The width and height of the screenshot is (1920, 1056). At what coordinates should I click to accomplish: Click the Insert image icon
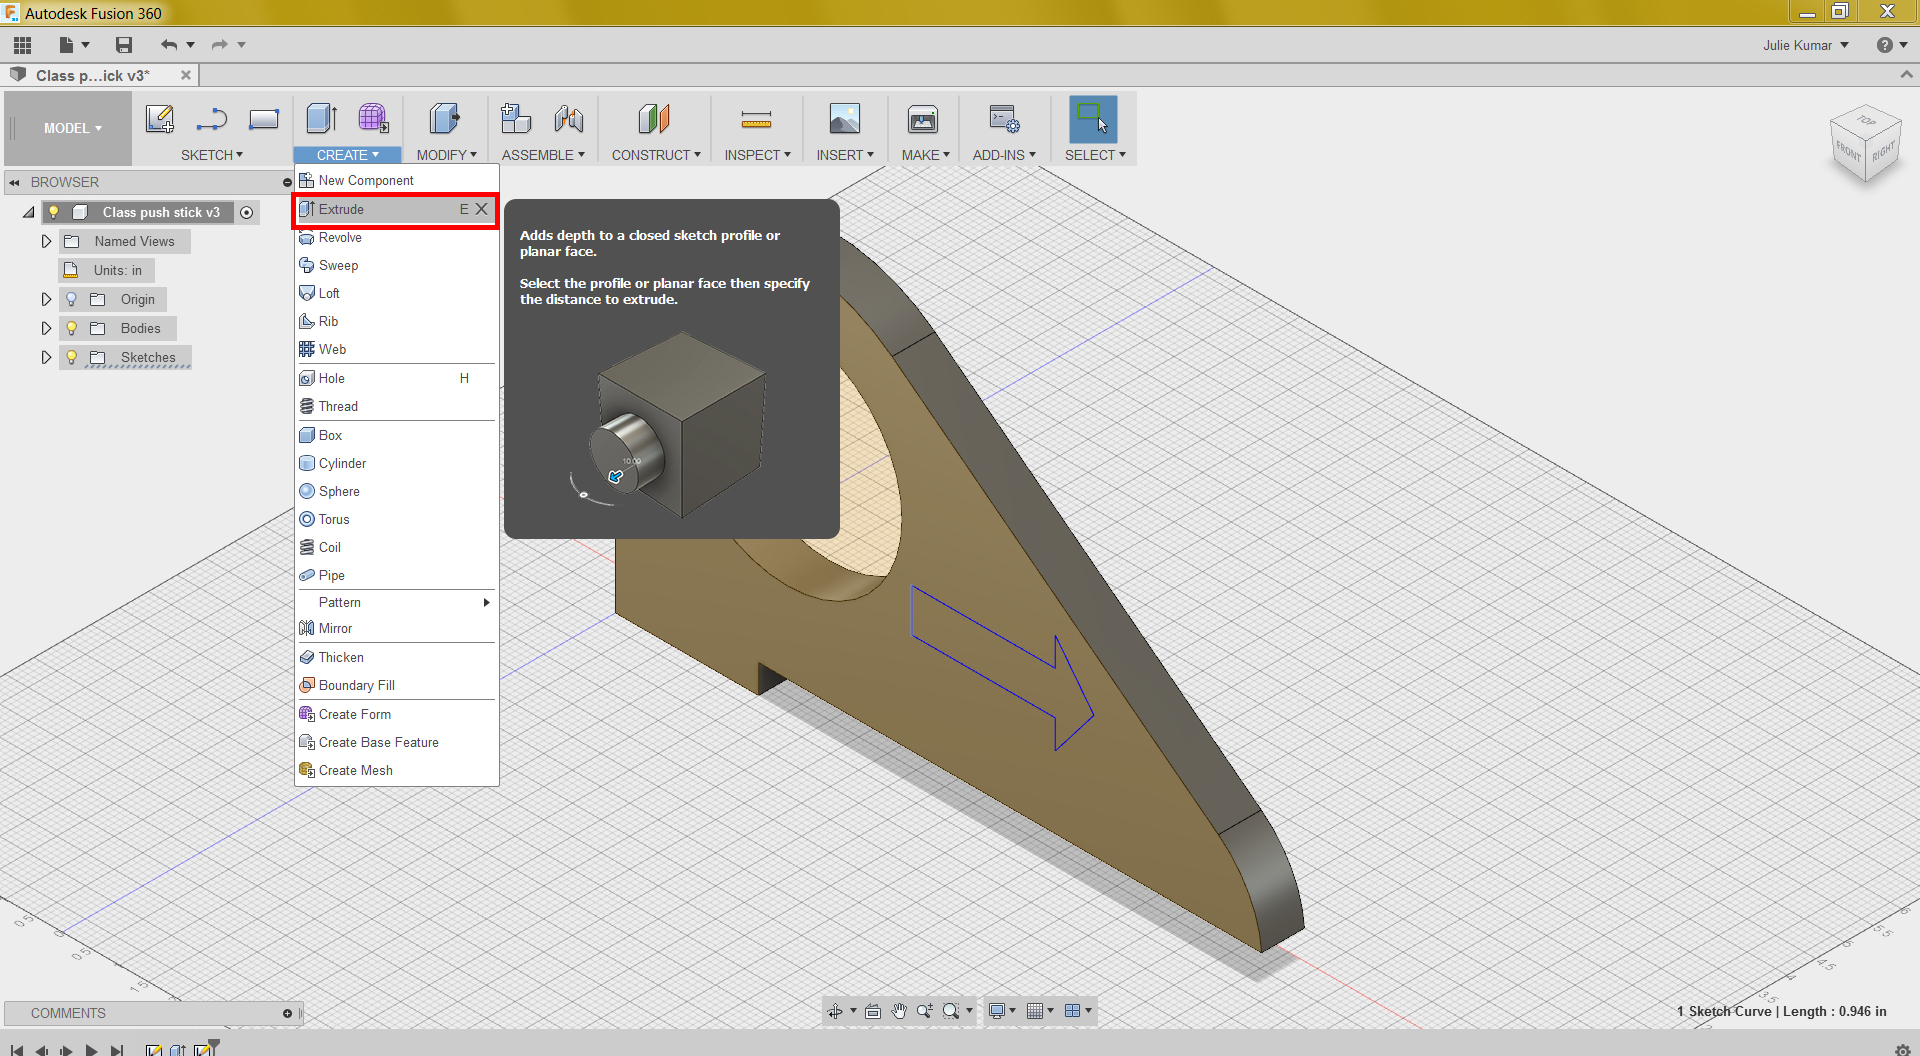pyautogui.click(x=845, y=119)
